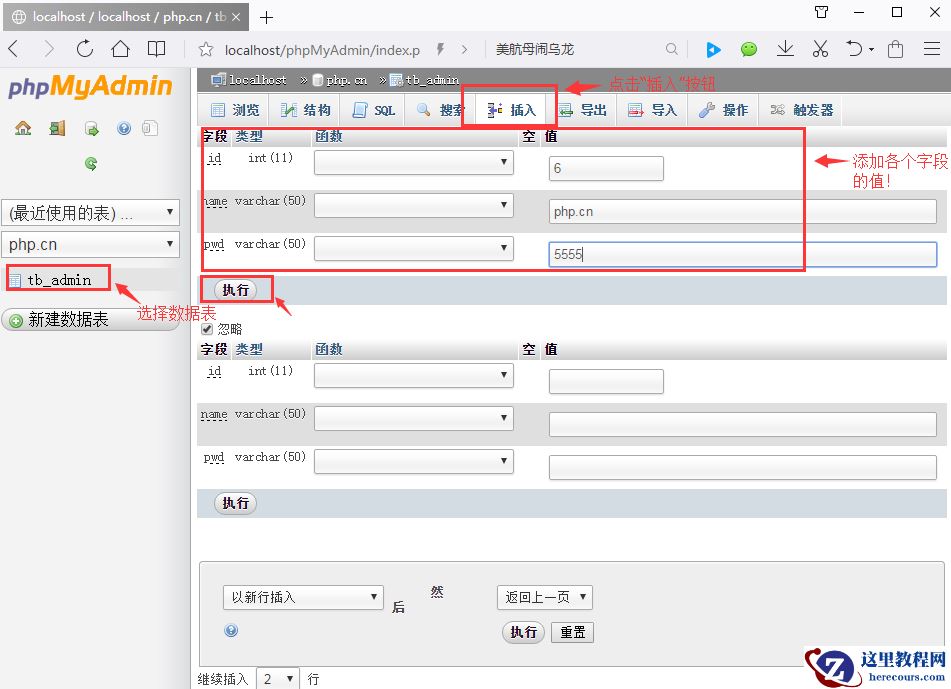Open the tb_admin table link
Viewport: 951px width, 689px height.
tap(59, 280)
